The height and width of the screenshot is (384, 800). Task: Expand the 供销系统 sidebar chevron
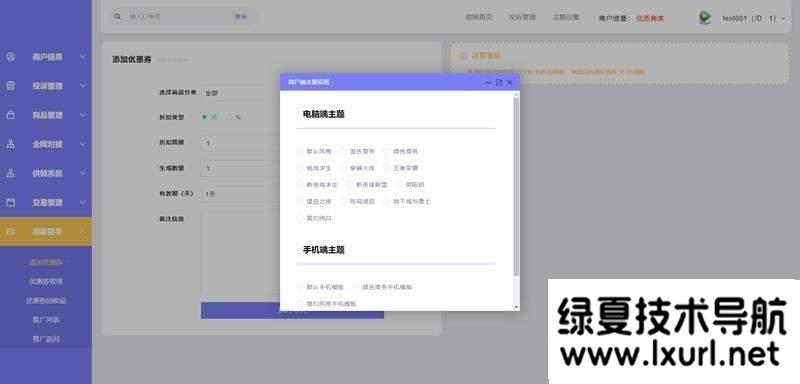[83, 173]
